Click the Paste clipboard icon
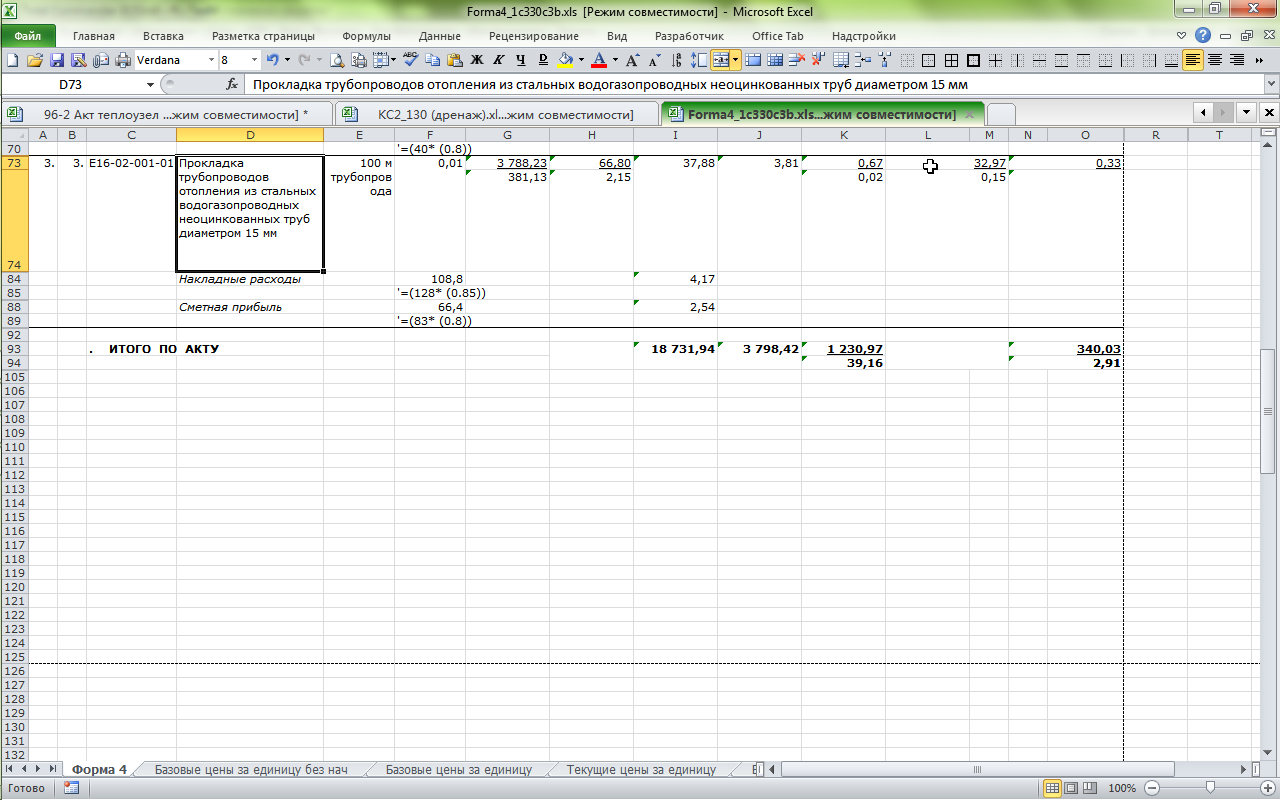The image size is (1280, 800). (455, 60)
